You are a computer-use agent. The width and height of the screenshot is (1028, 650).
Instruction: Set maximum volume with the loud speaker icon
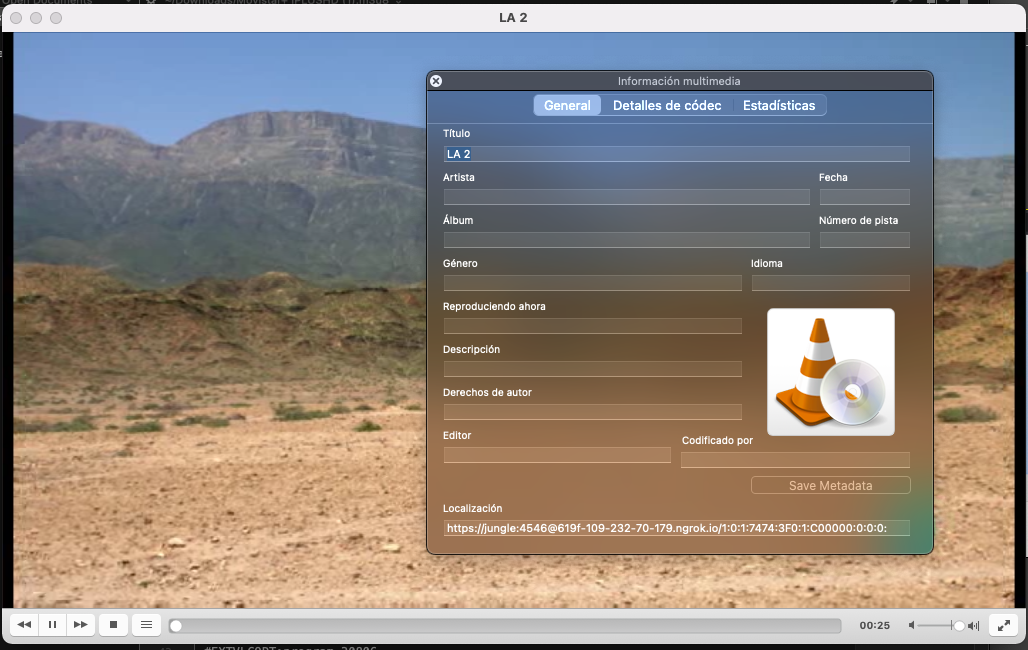point(974,625)
